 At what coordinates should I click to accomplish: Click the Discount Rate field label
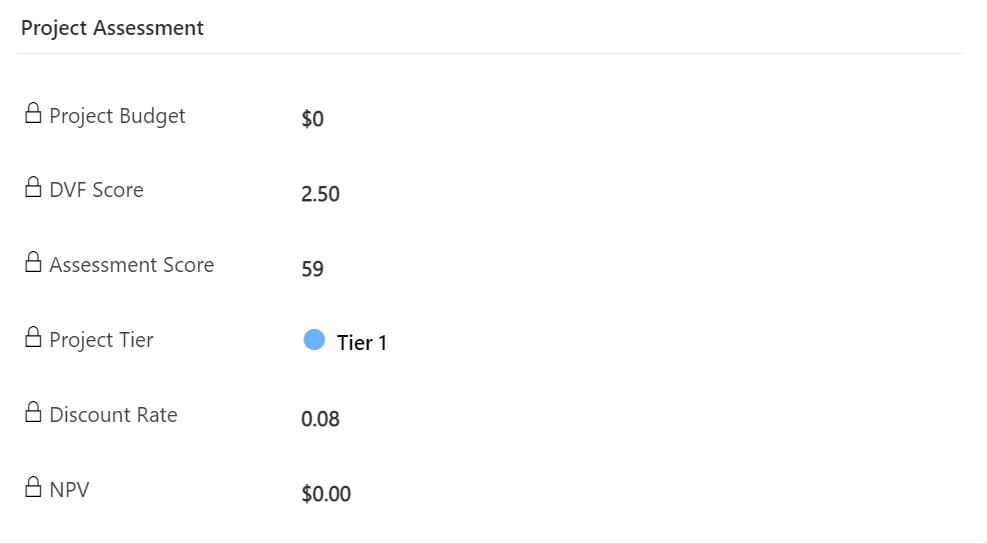tap(113, 415)
